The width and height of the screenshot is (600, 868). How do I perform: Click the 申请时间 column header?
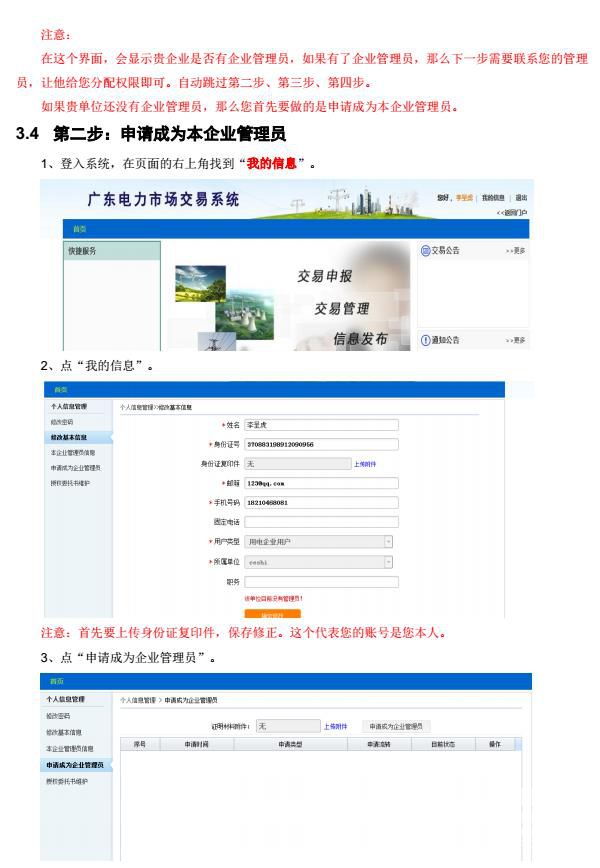click(x=196, y=745)
